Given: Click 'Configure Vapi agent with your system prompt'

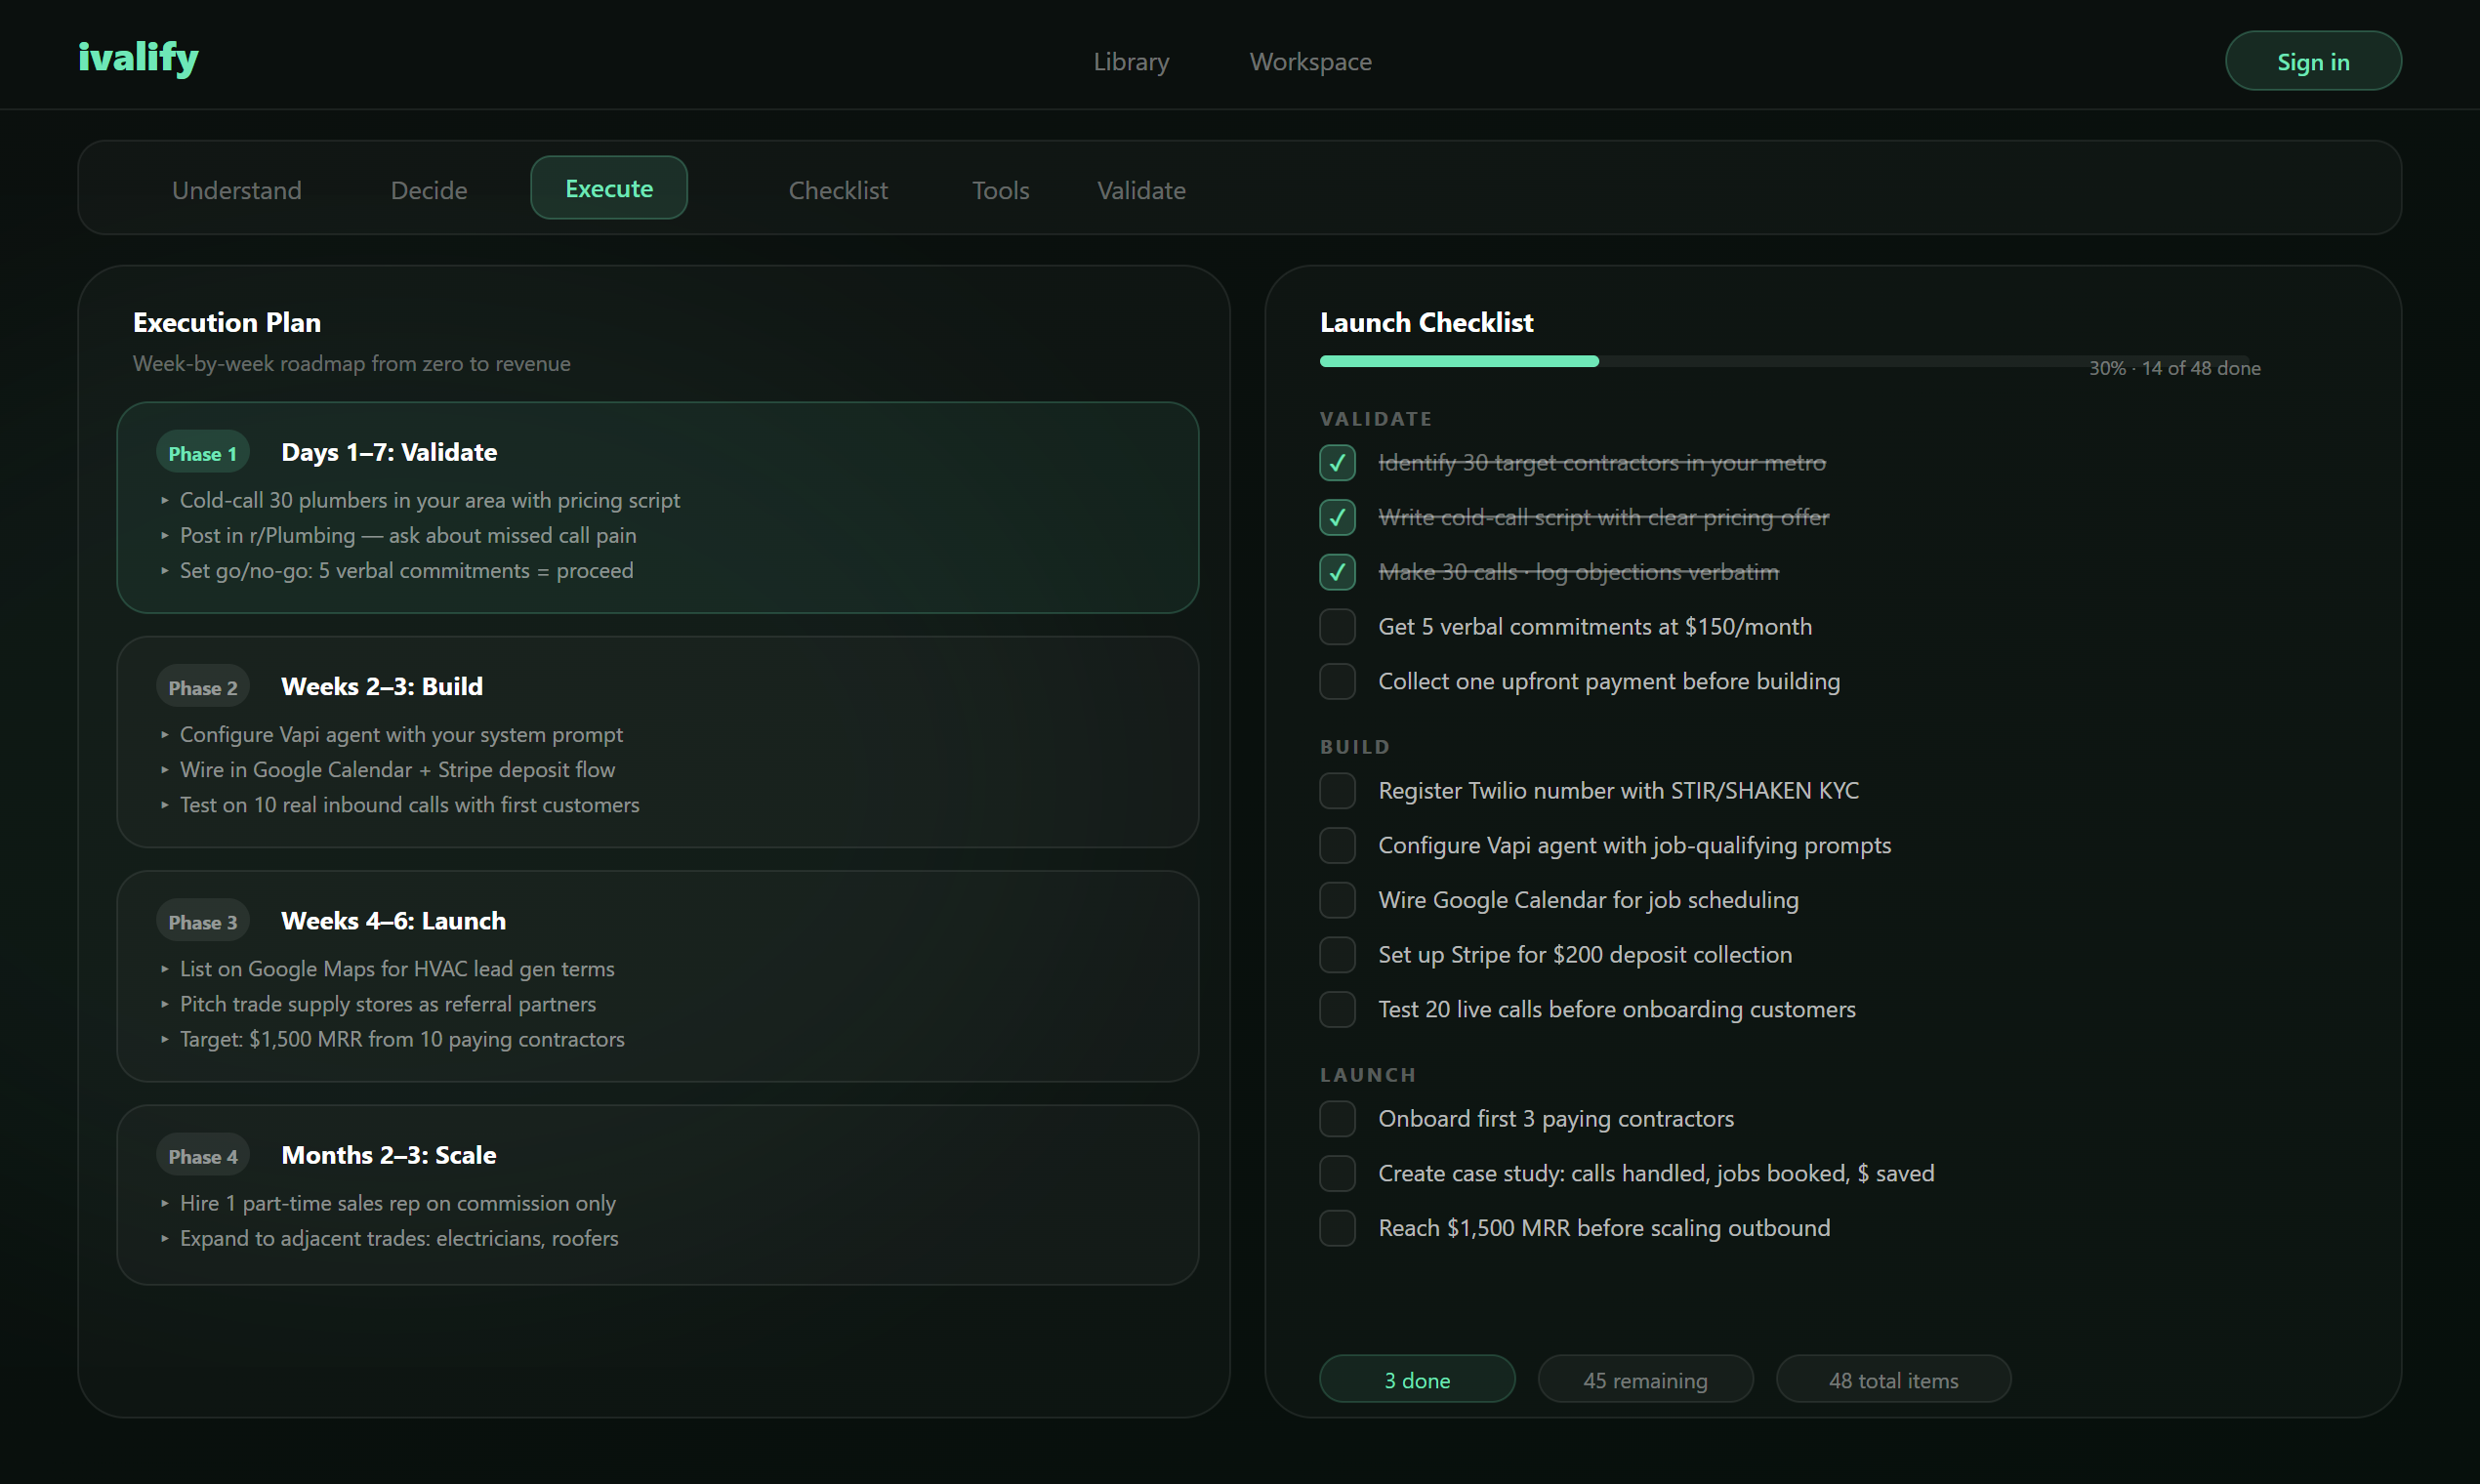Looking at the screenshot, I should (401, 735).
